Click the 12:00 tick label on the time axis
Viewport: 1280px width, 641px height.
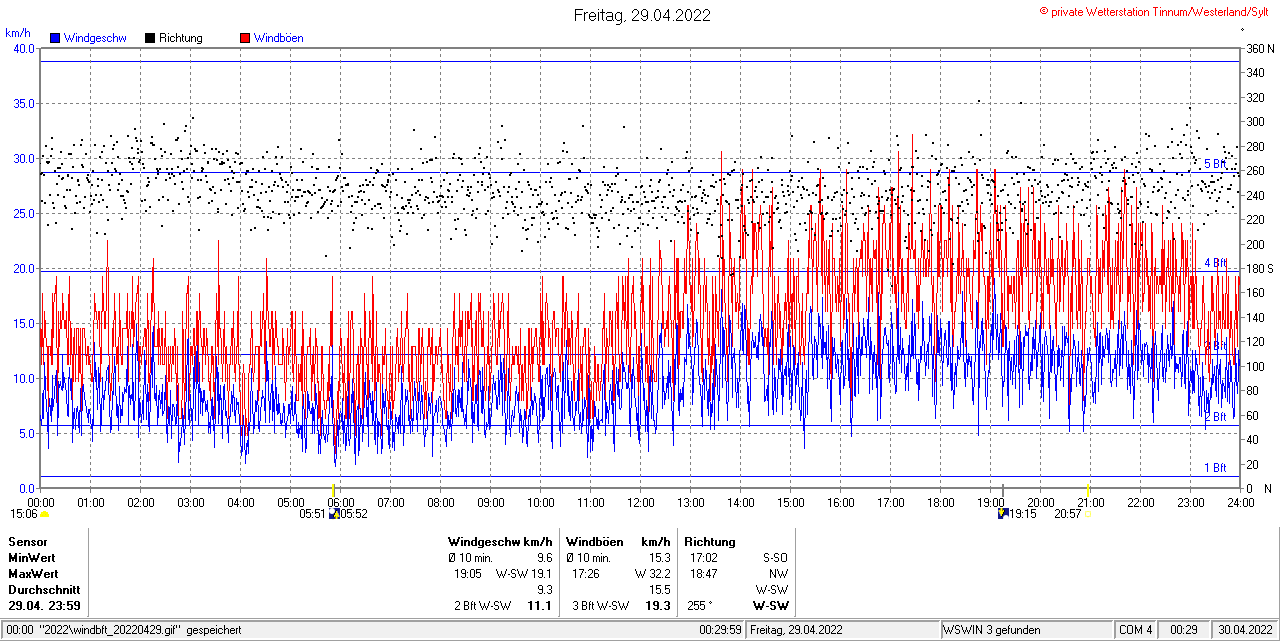(x=640, y=502)
